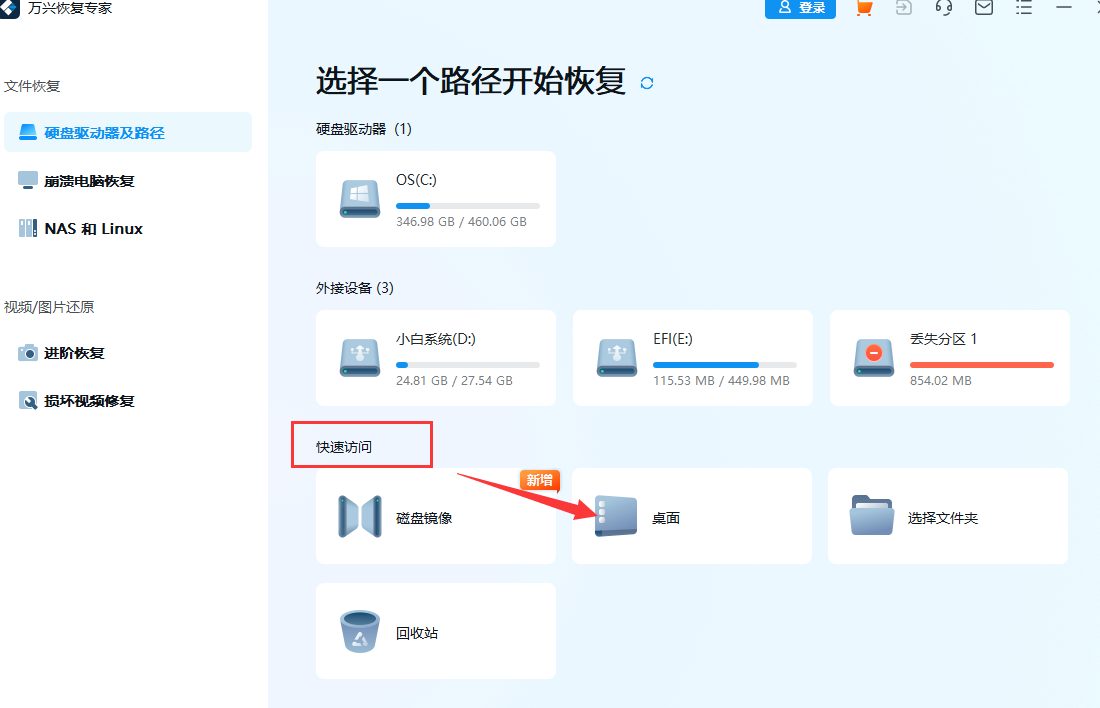Click the 登录 login button
Screen dimensions: 1100x708
pos(800,9)
